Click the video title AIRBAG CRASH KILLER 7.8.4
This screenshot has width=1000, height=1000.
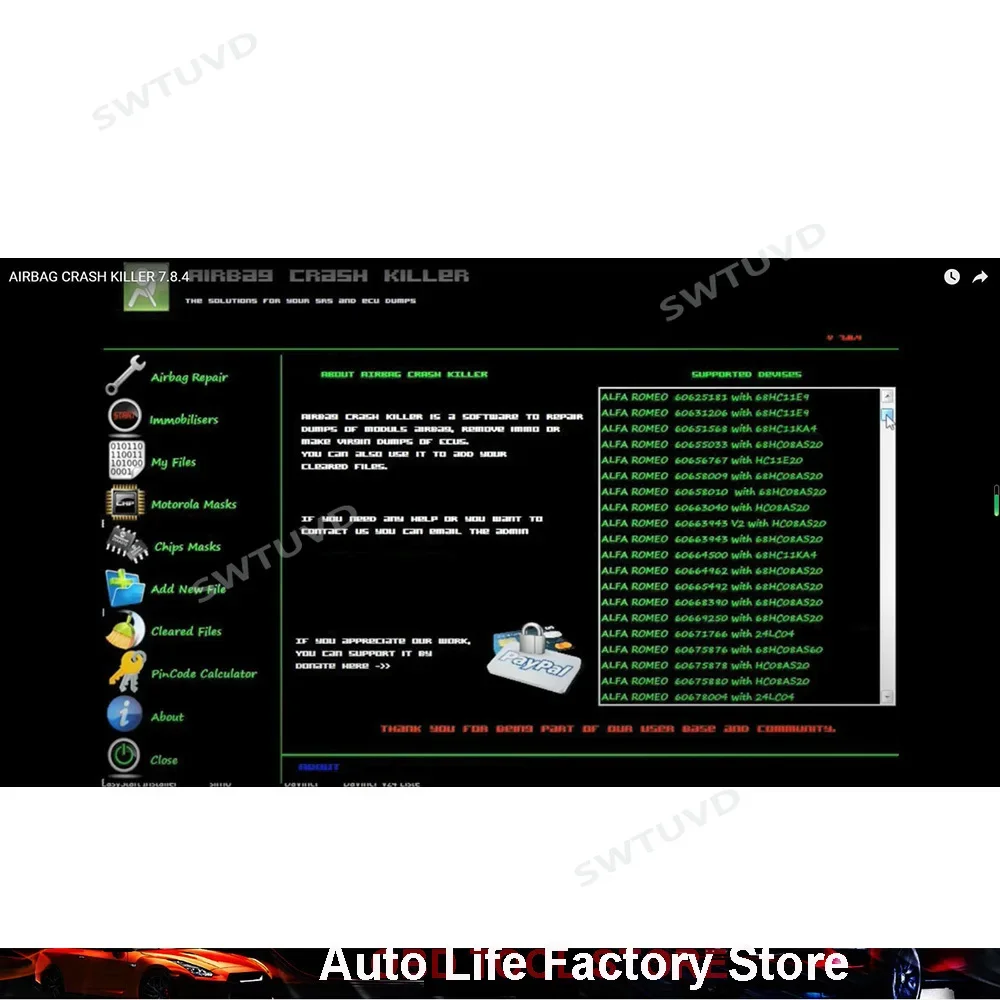tap(99, 277)
